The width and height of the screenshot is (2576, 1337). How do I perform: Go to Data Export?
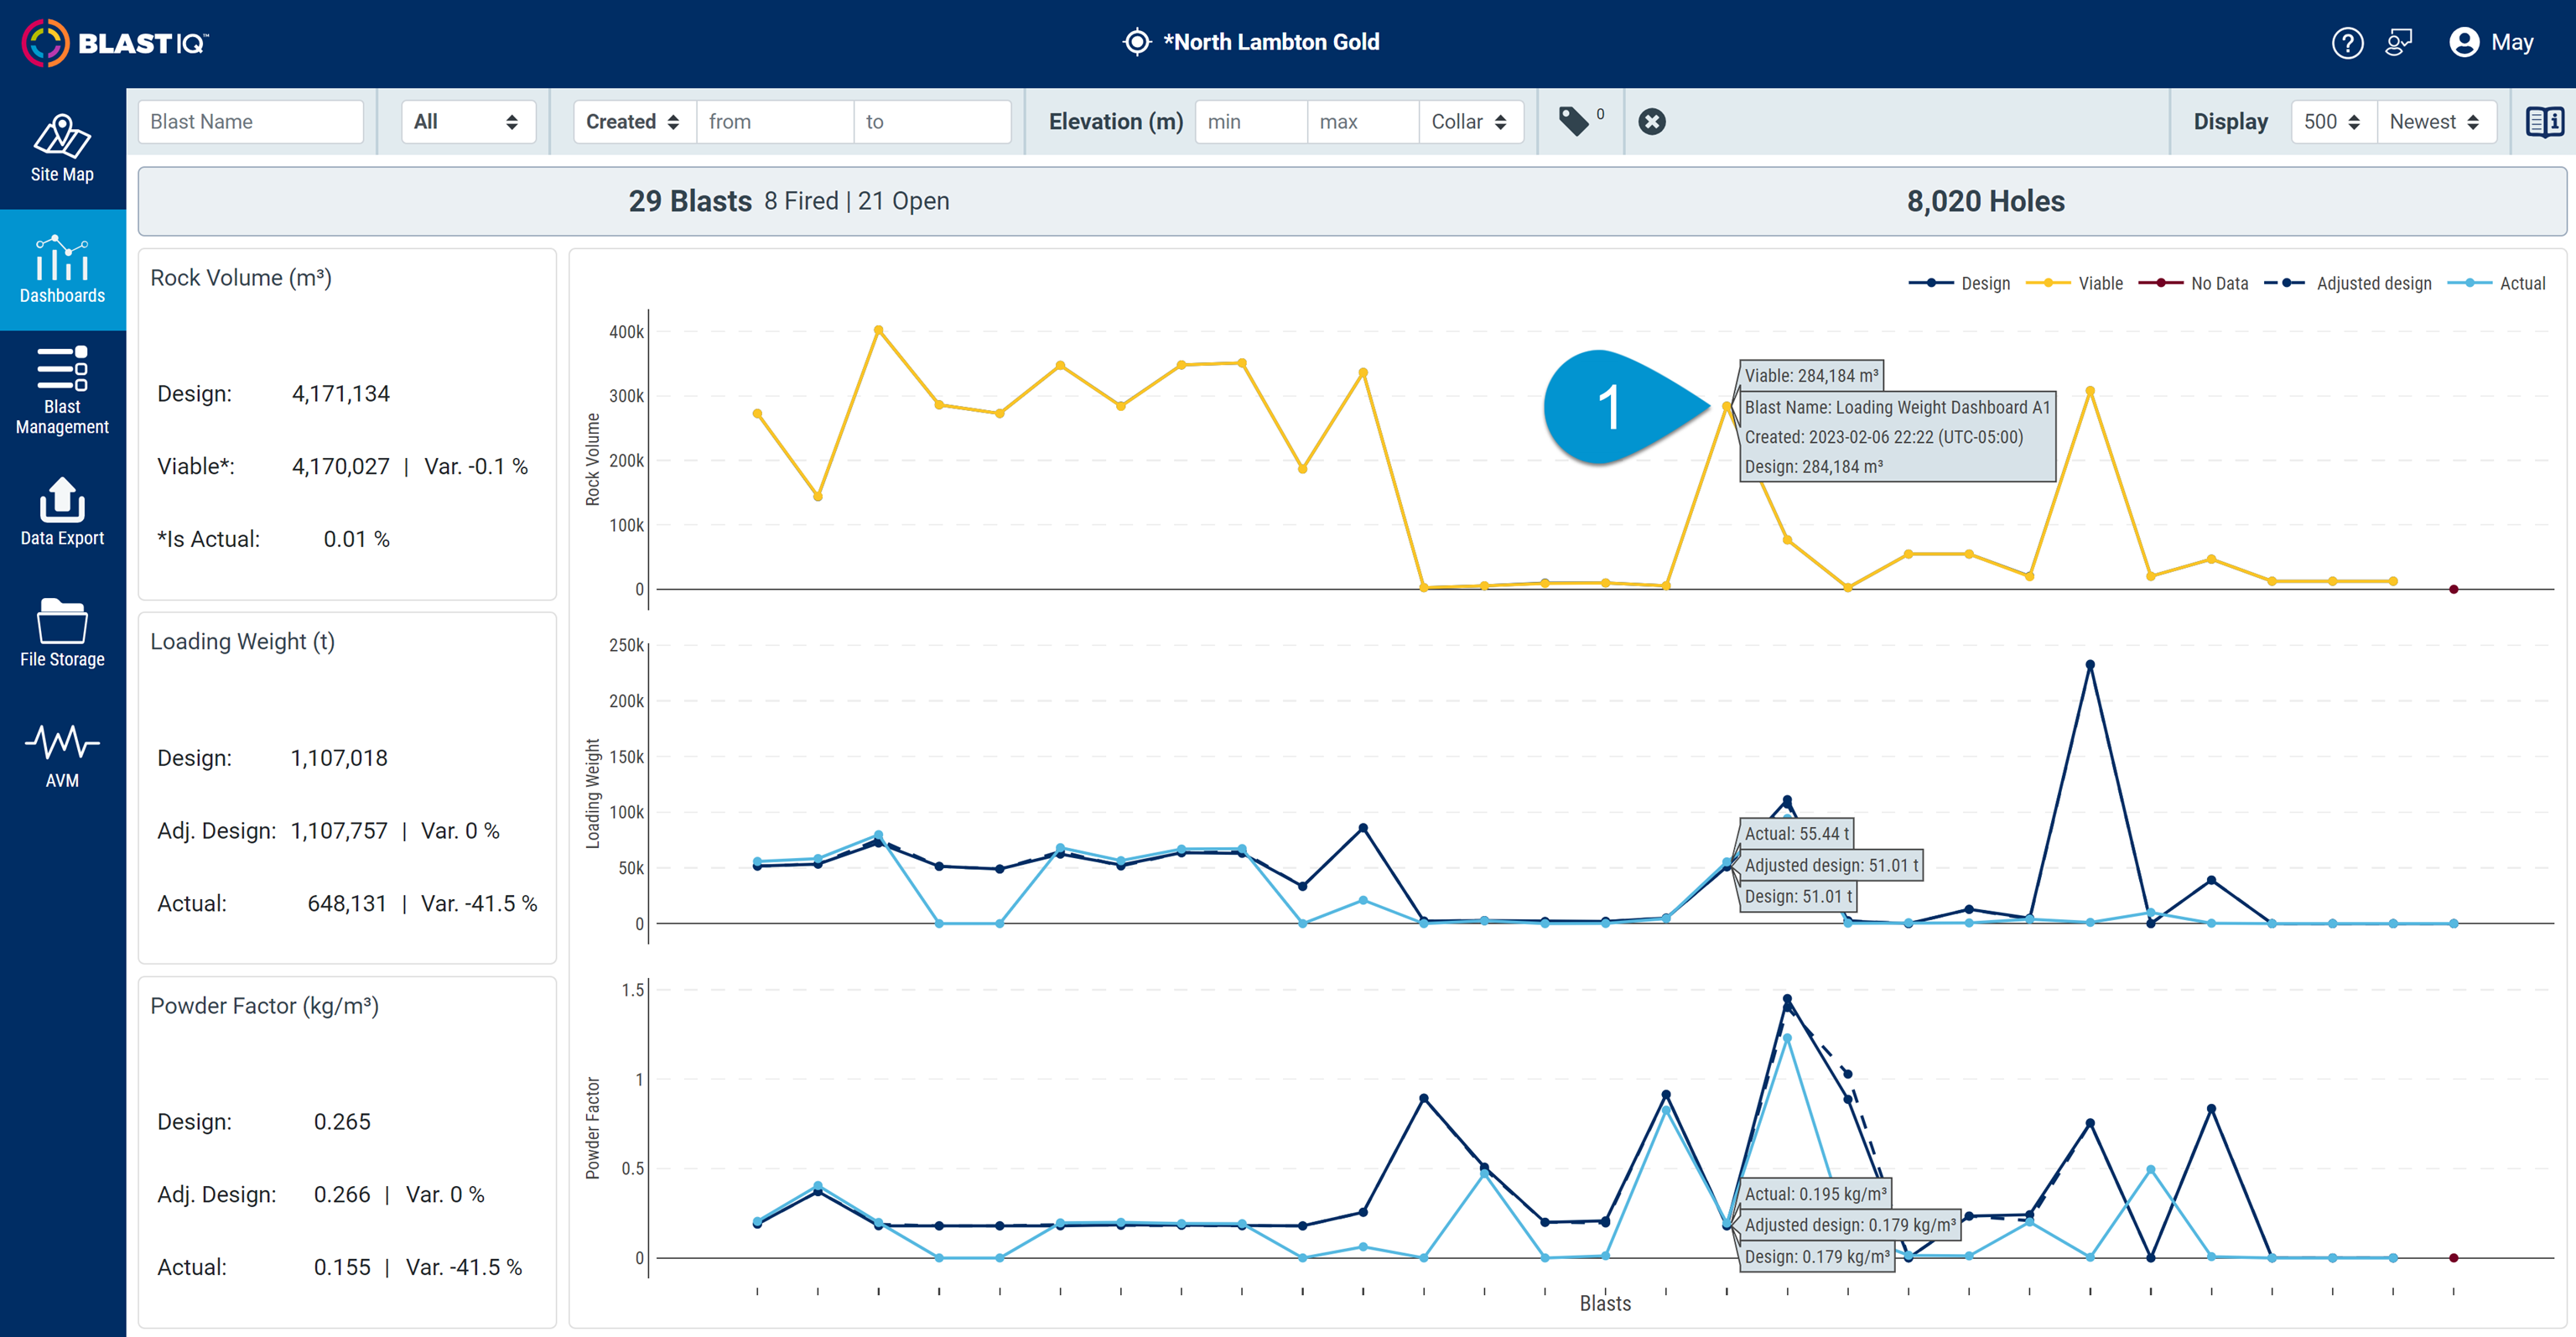(x=62, y=512)
